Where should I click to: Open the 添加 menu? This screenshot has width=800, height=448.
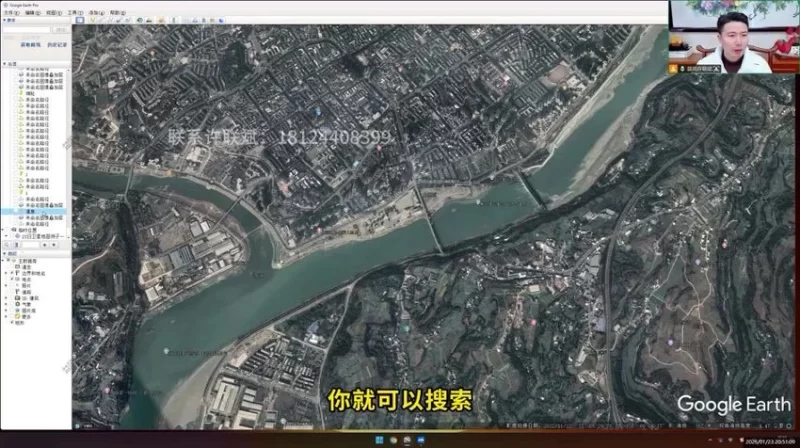click(x=96, y=12)
